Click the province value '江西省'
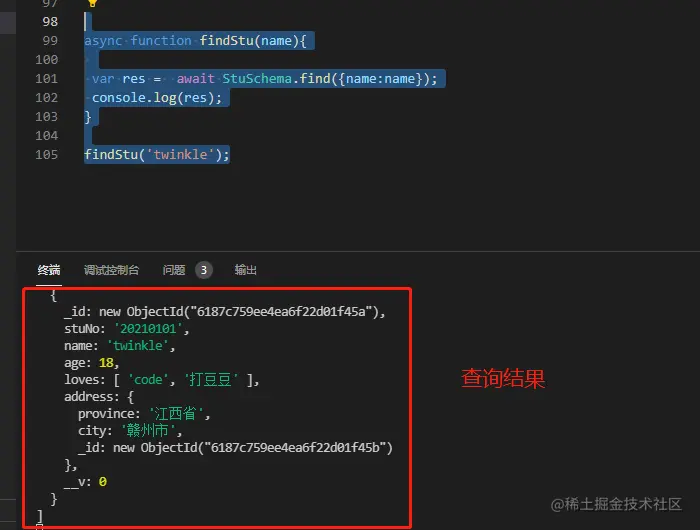700x530 pixels. [x=176, y=413]
